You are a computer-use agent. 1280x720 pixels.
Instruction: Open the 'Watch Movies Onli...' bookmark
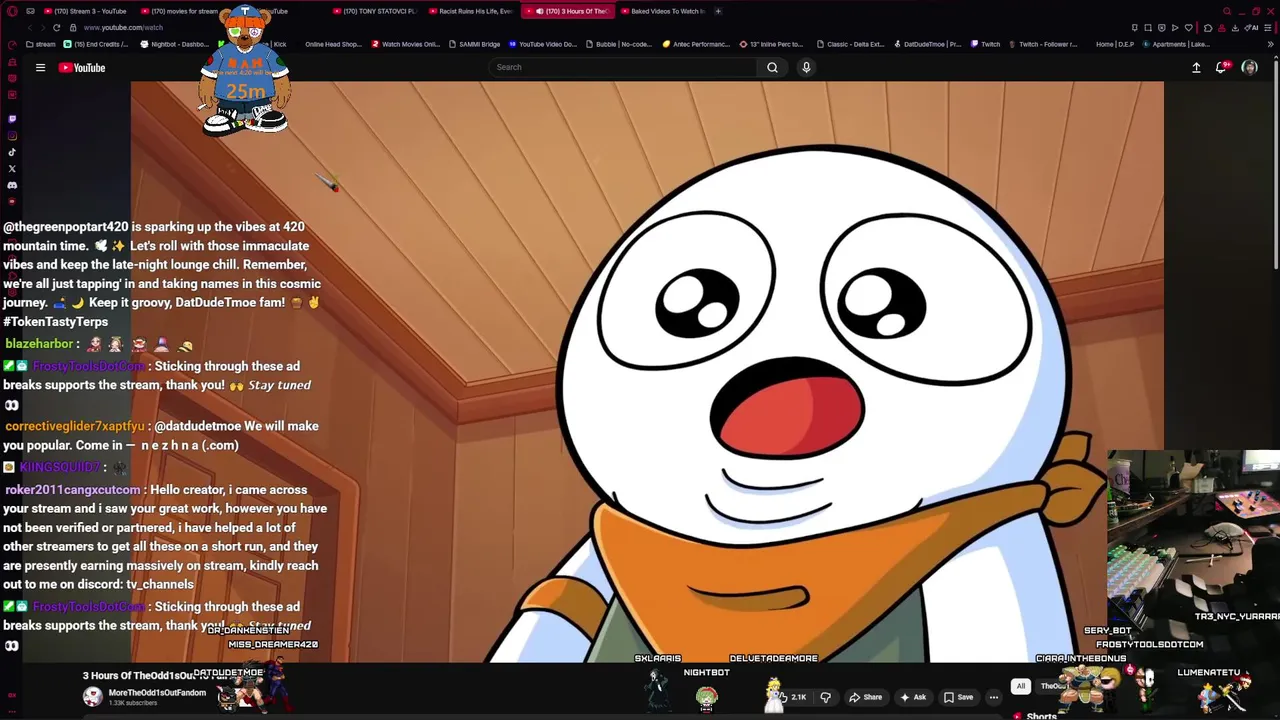[x=405, y=44]
